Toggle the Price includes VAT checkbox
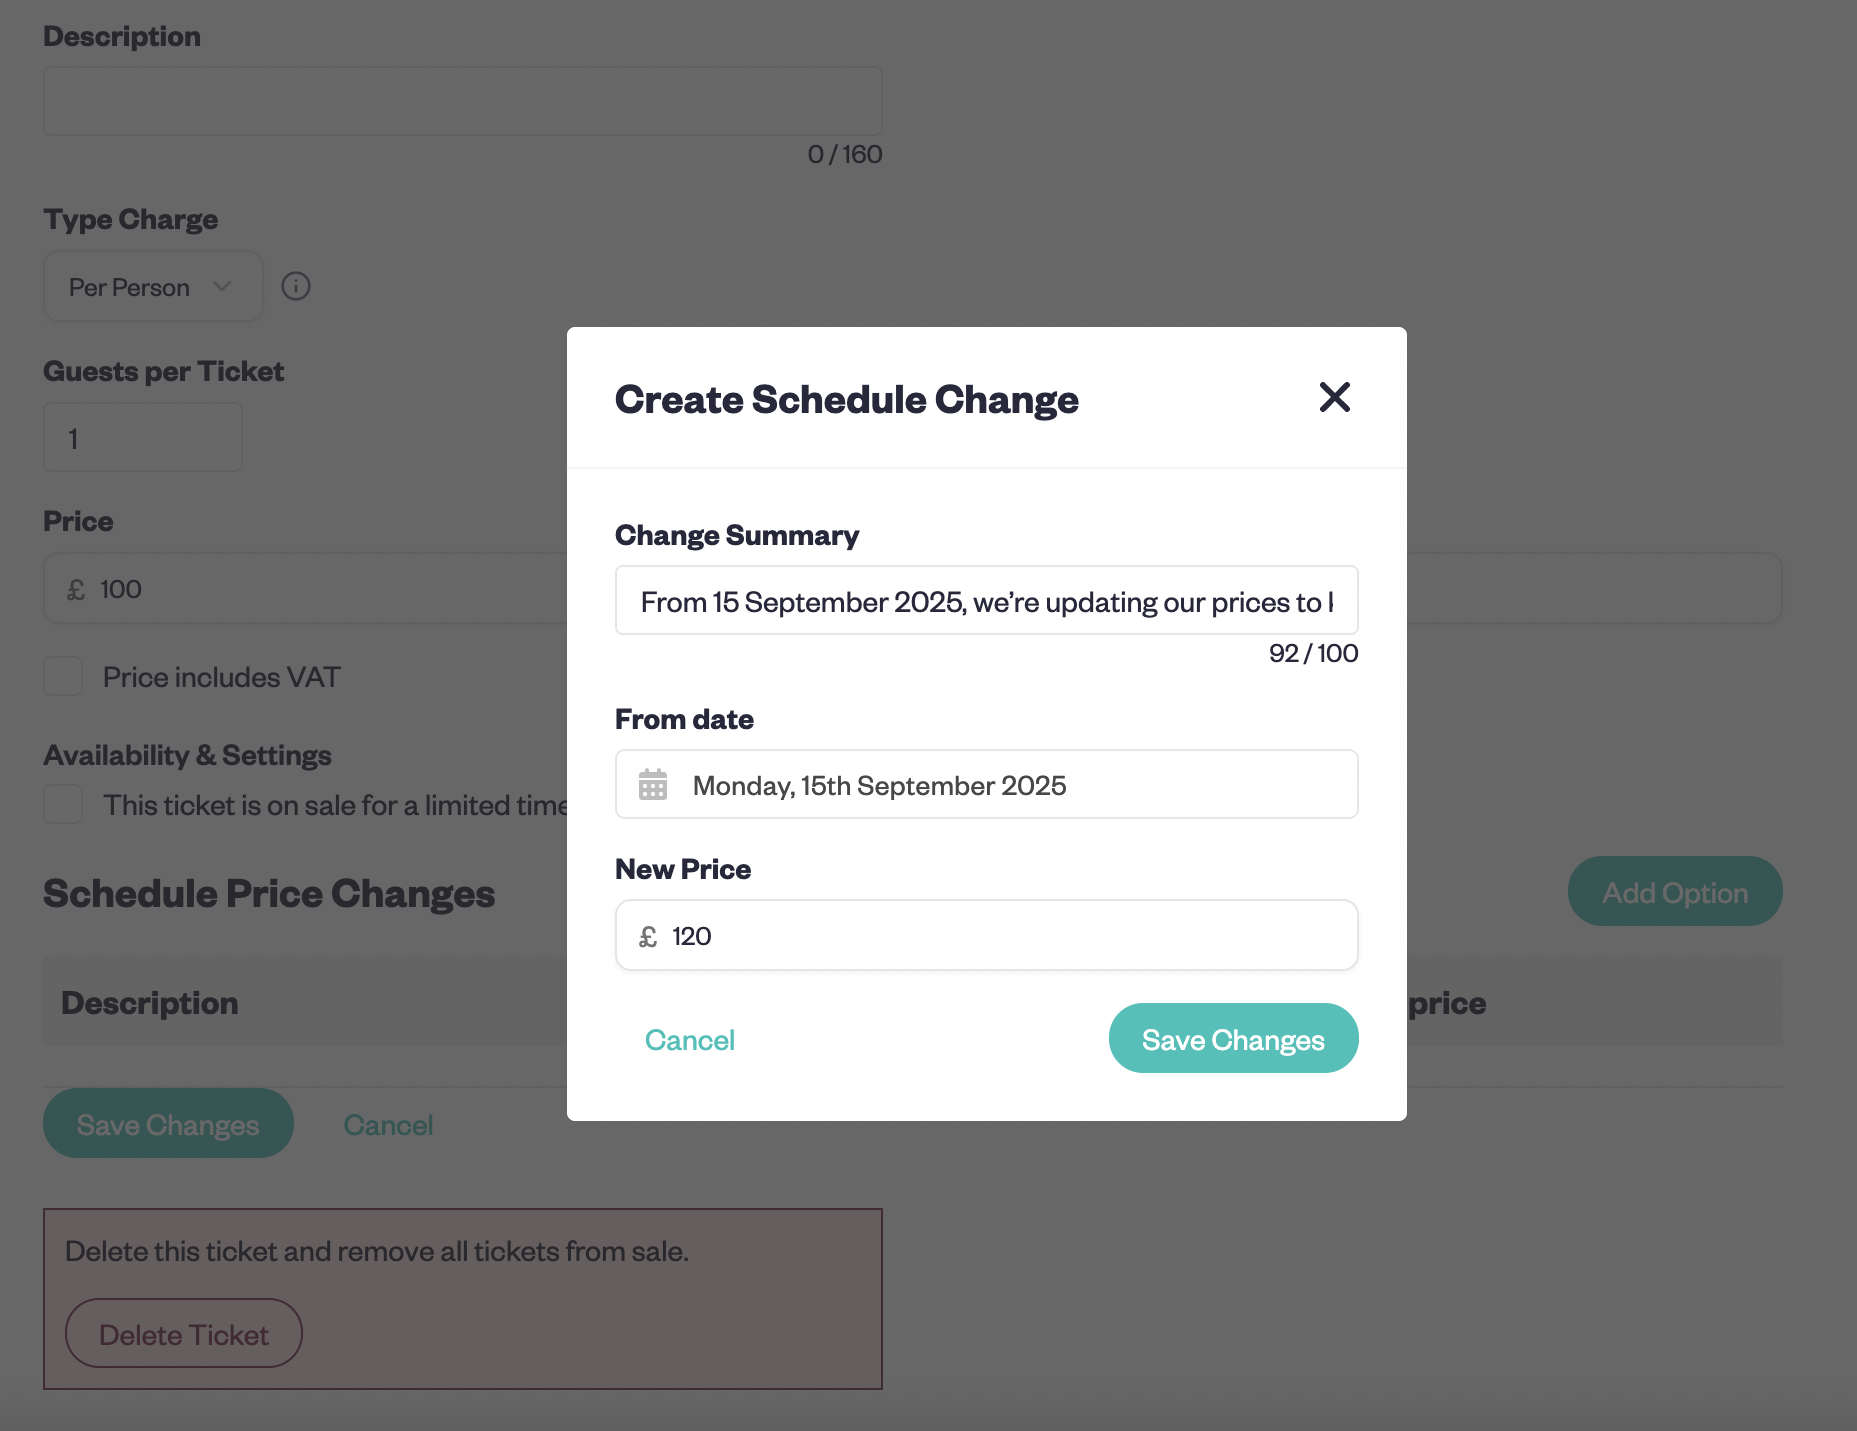This screenshot has height=1431, width=1857. click(63, 677)
